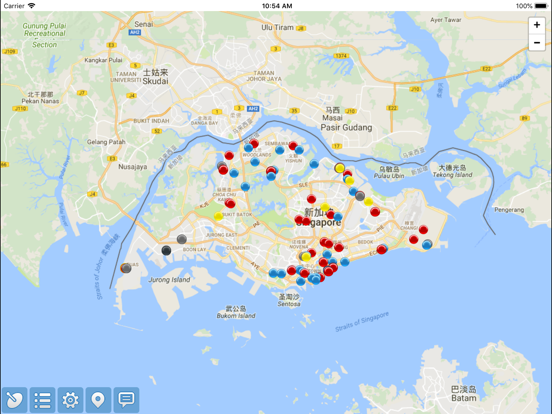Tap the location pin toolbar button
Image resolution: width=552 pixels, height=414 pixels.
pyautogui.click(x=98, y=400)
